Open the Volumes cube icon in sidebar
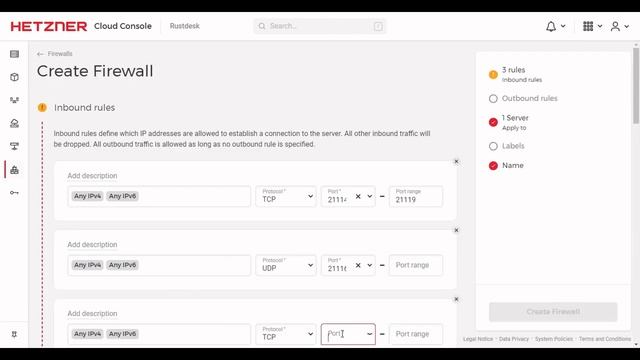This screenshot has width=640, height=360. tap(14, 77)
